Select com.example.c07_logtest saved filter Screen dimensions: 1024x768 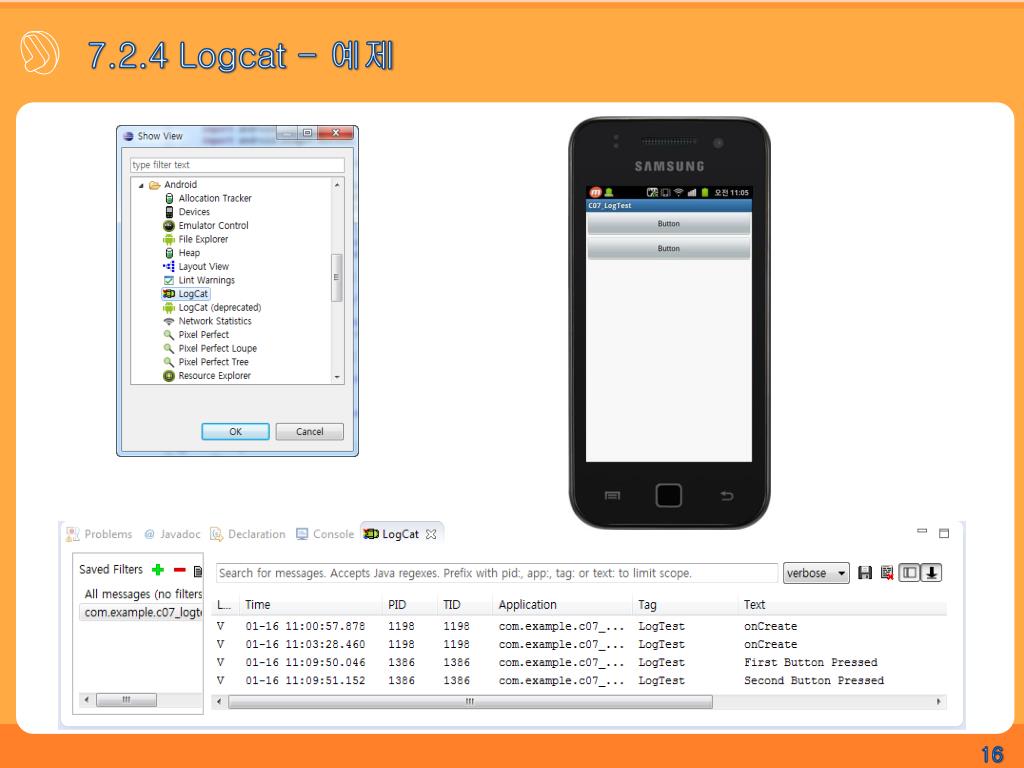coord(142,613)
